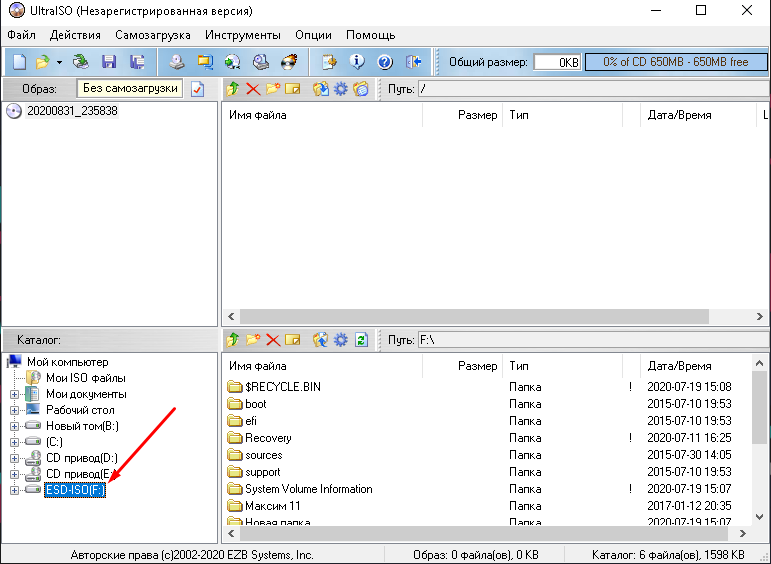This screenshot has height=564, width=771.
Task: Open the Действия menu
Action: [x=75, y=35]
